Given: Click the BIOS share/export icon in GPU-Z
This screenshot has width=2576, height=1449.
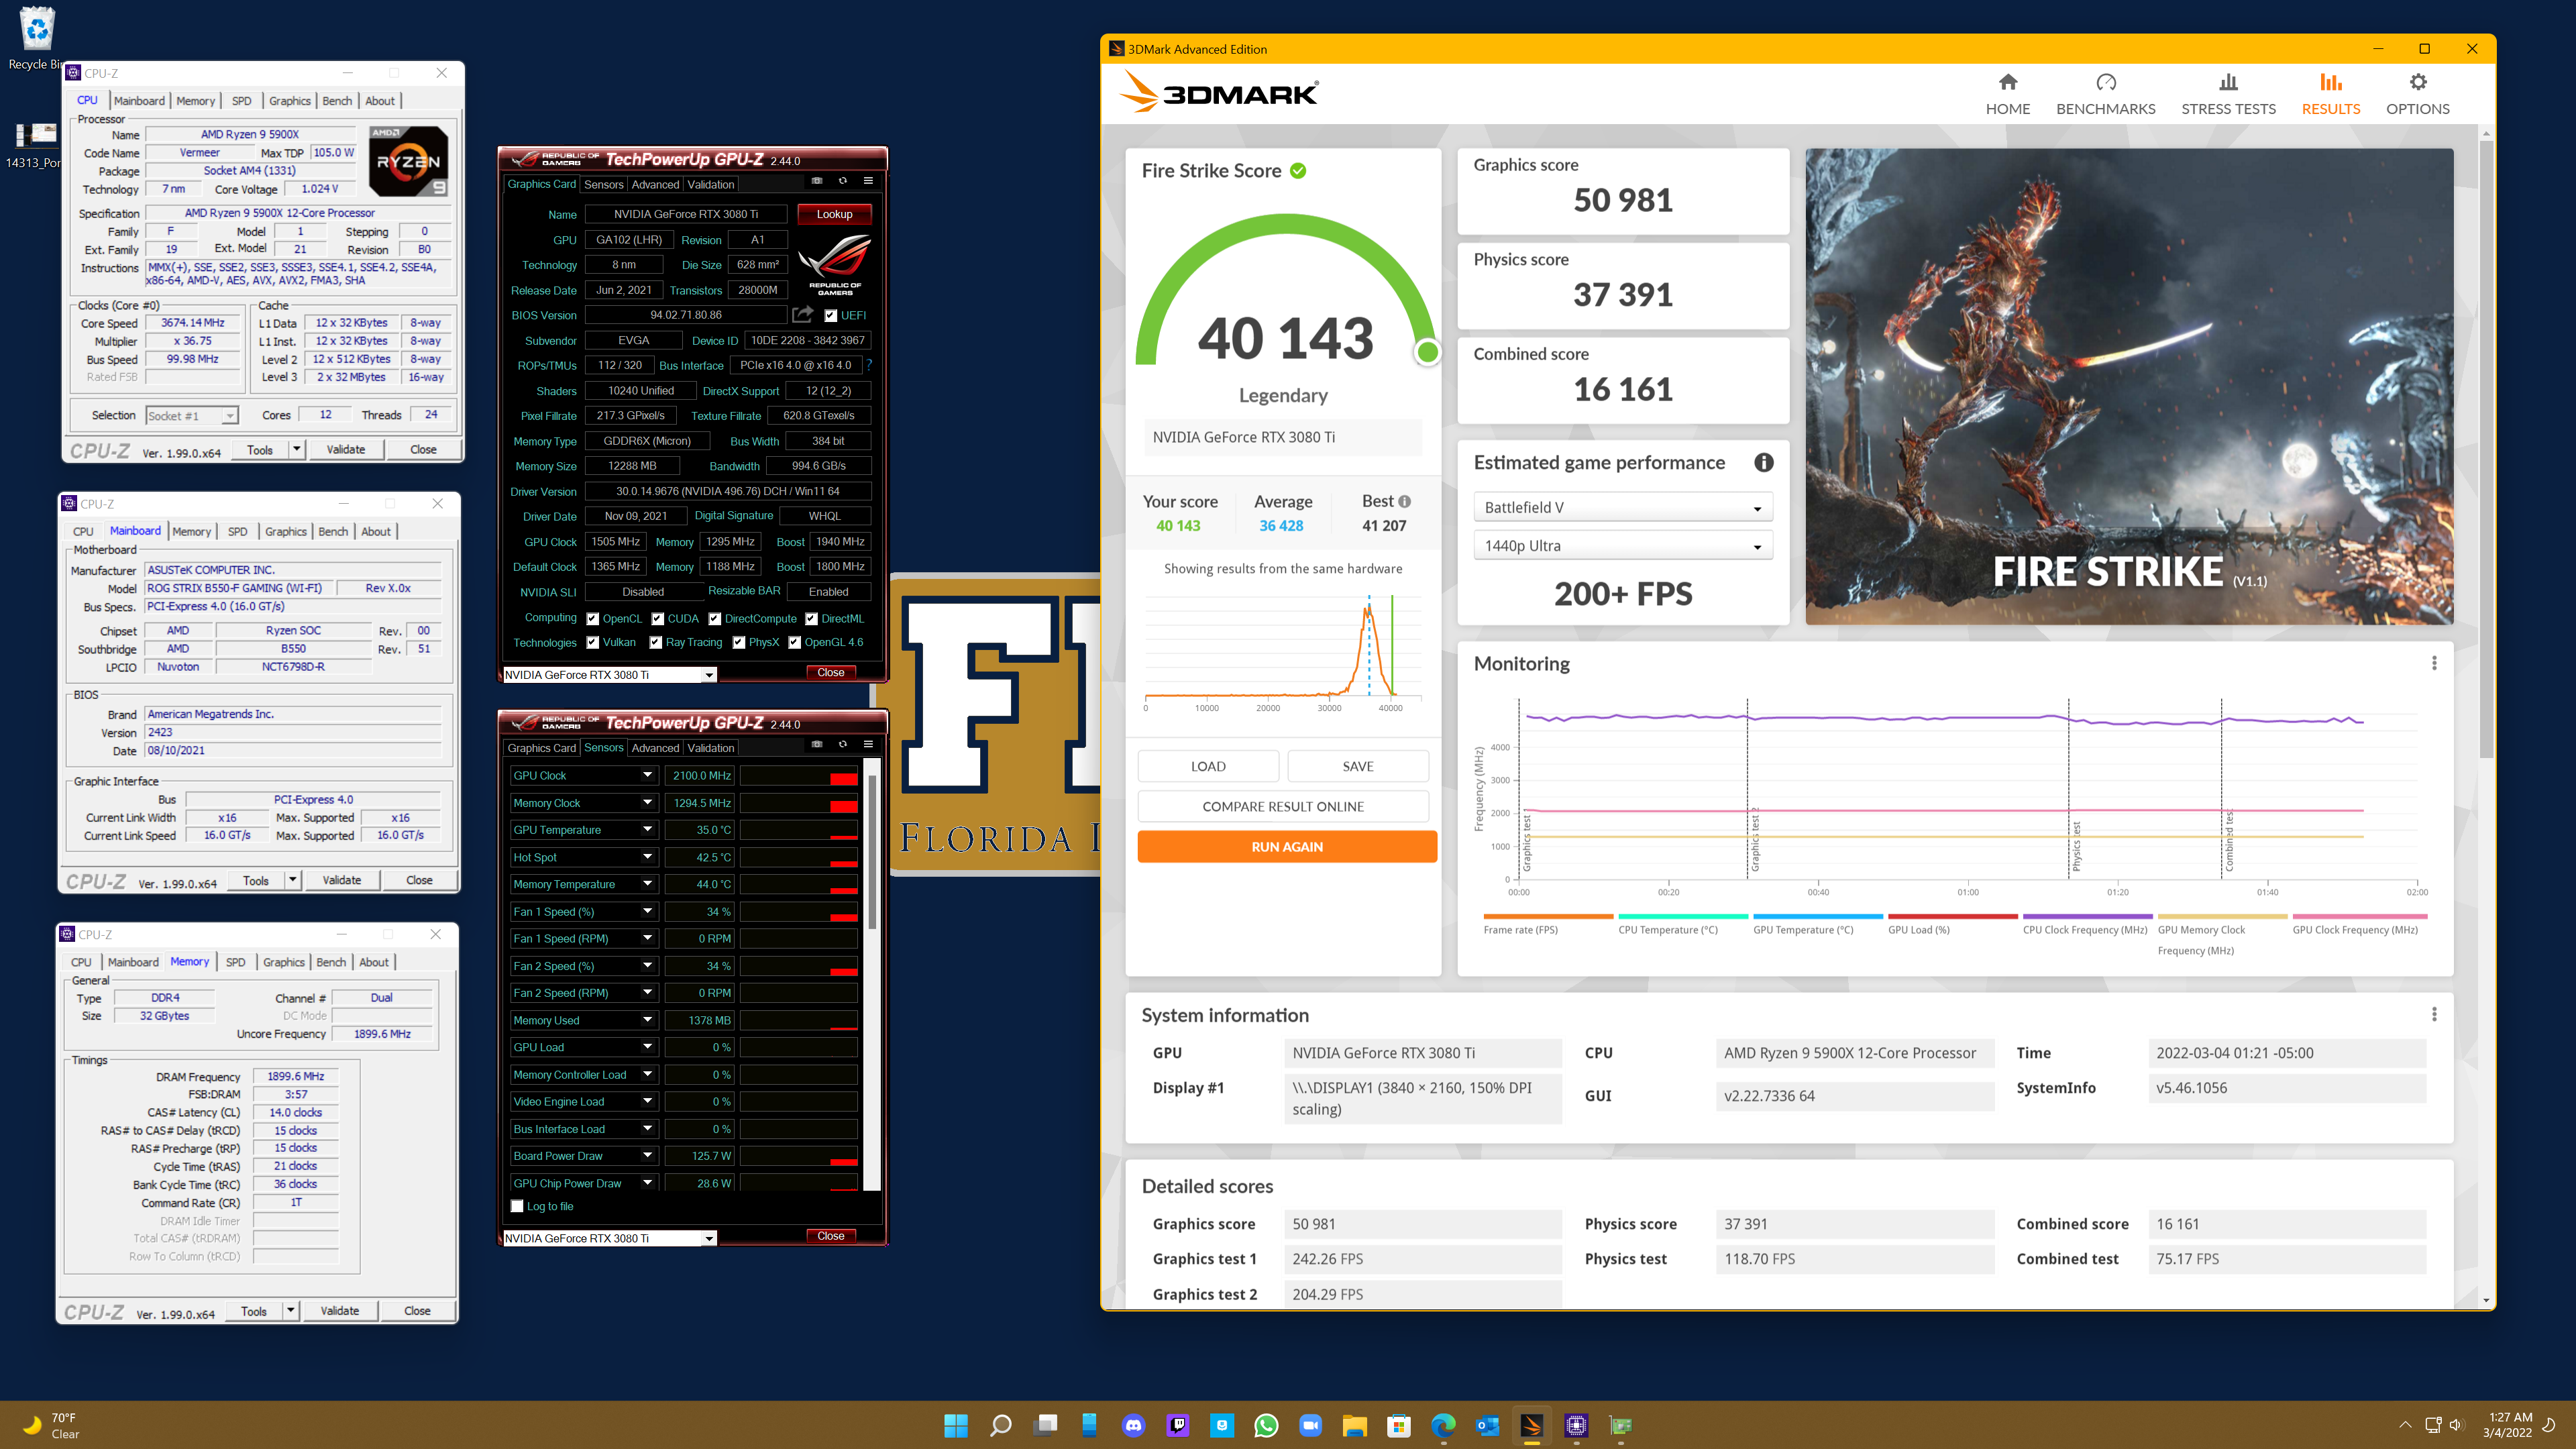Looking at the screenshot, I should 802,314.
